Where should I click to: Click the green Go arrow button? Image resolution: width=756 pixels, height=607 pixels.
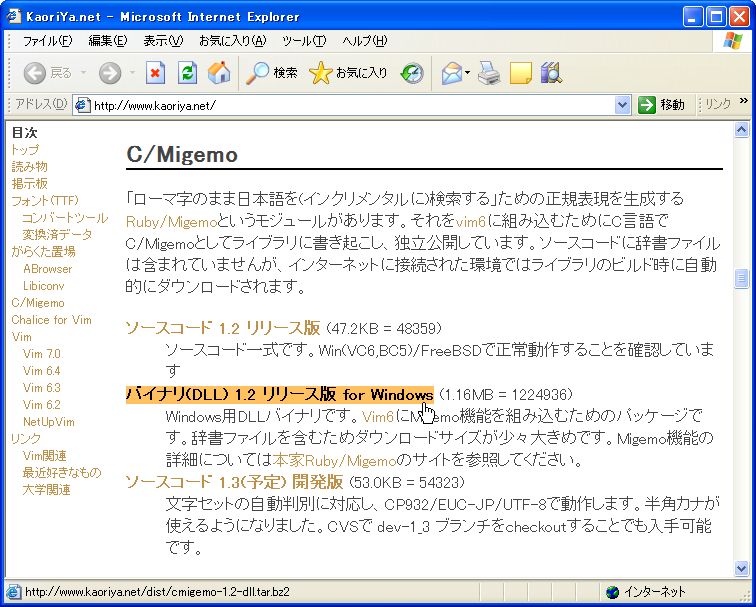coord(647,105)
